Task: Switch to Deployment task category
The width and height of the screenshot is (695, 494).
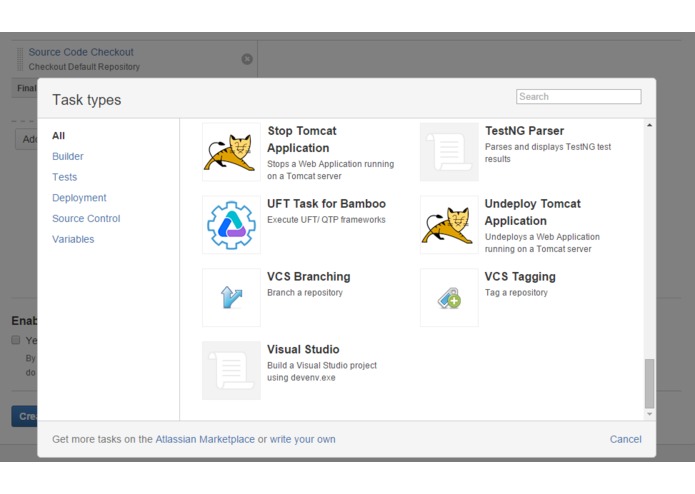Action: coord(79,198)
